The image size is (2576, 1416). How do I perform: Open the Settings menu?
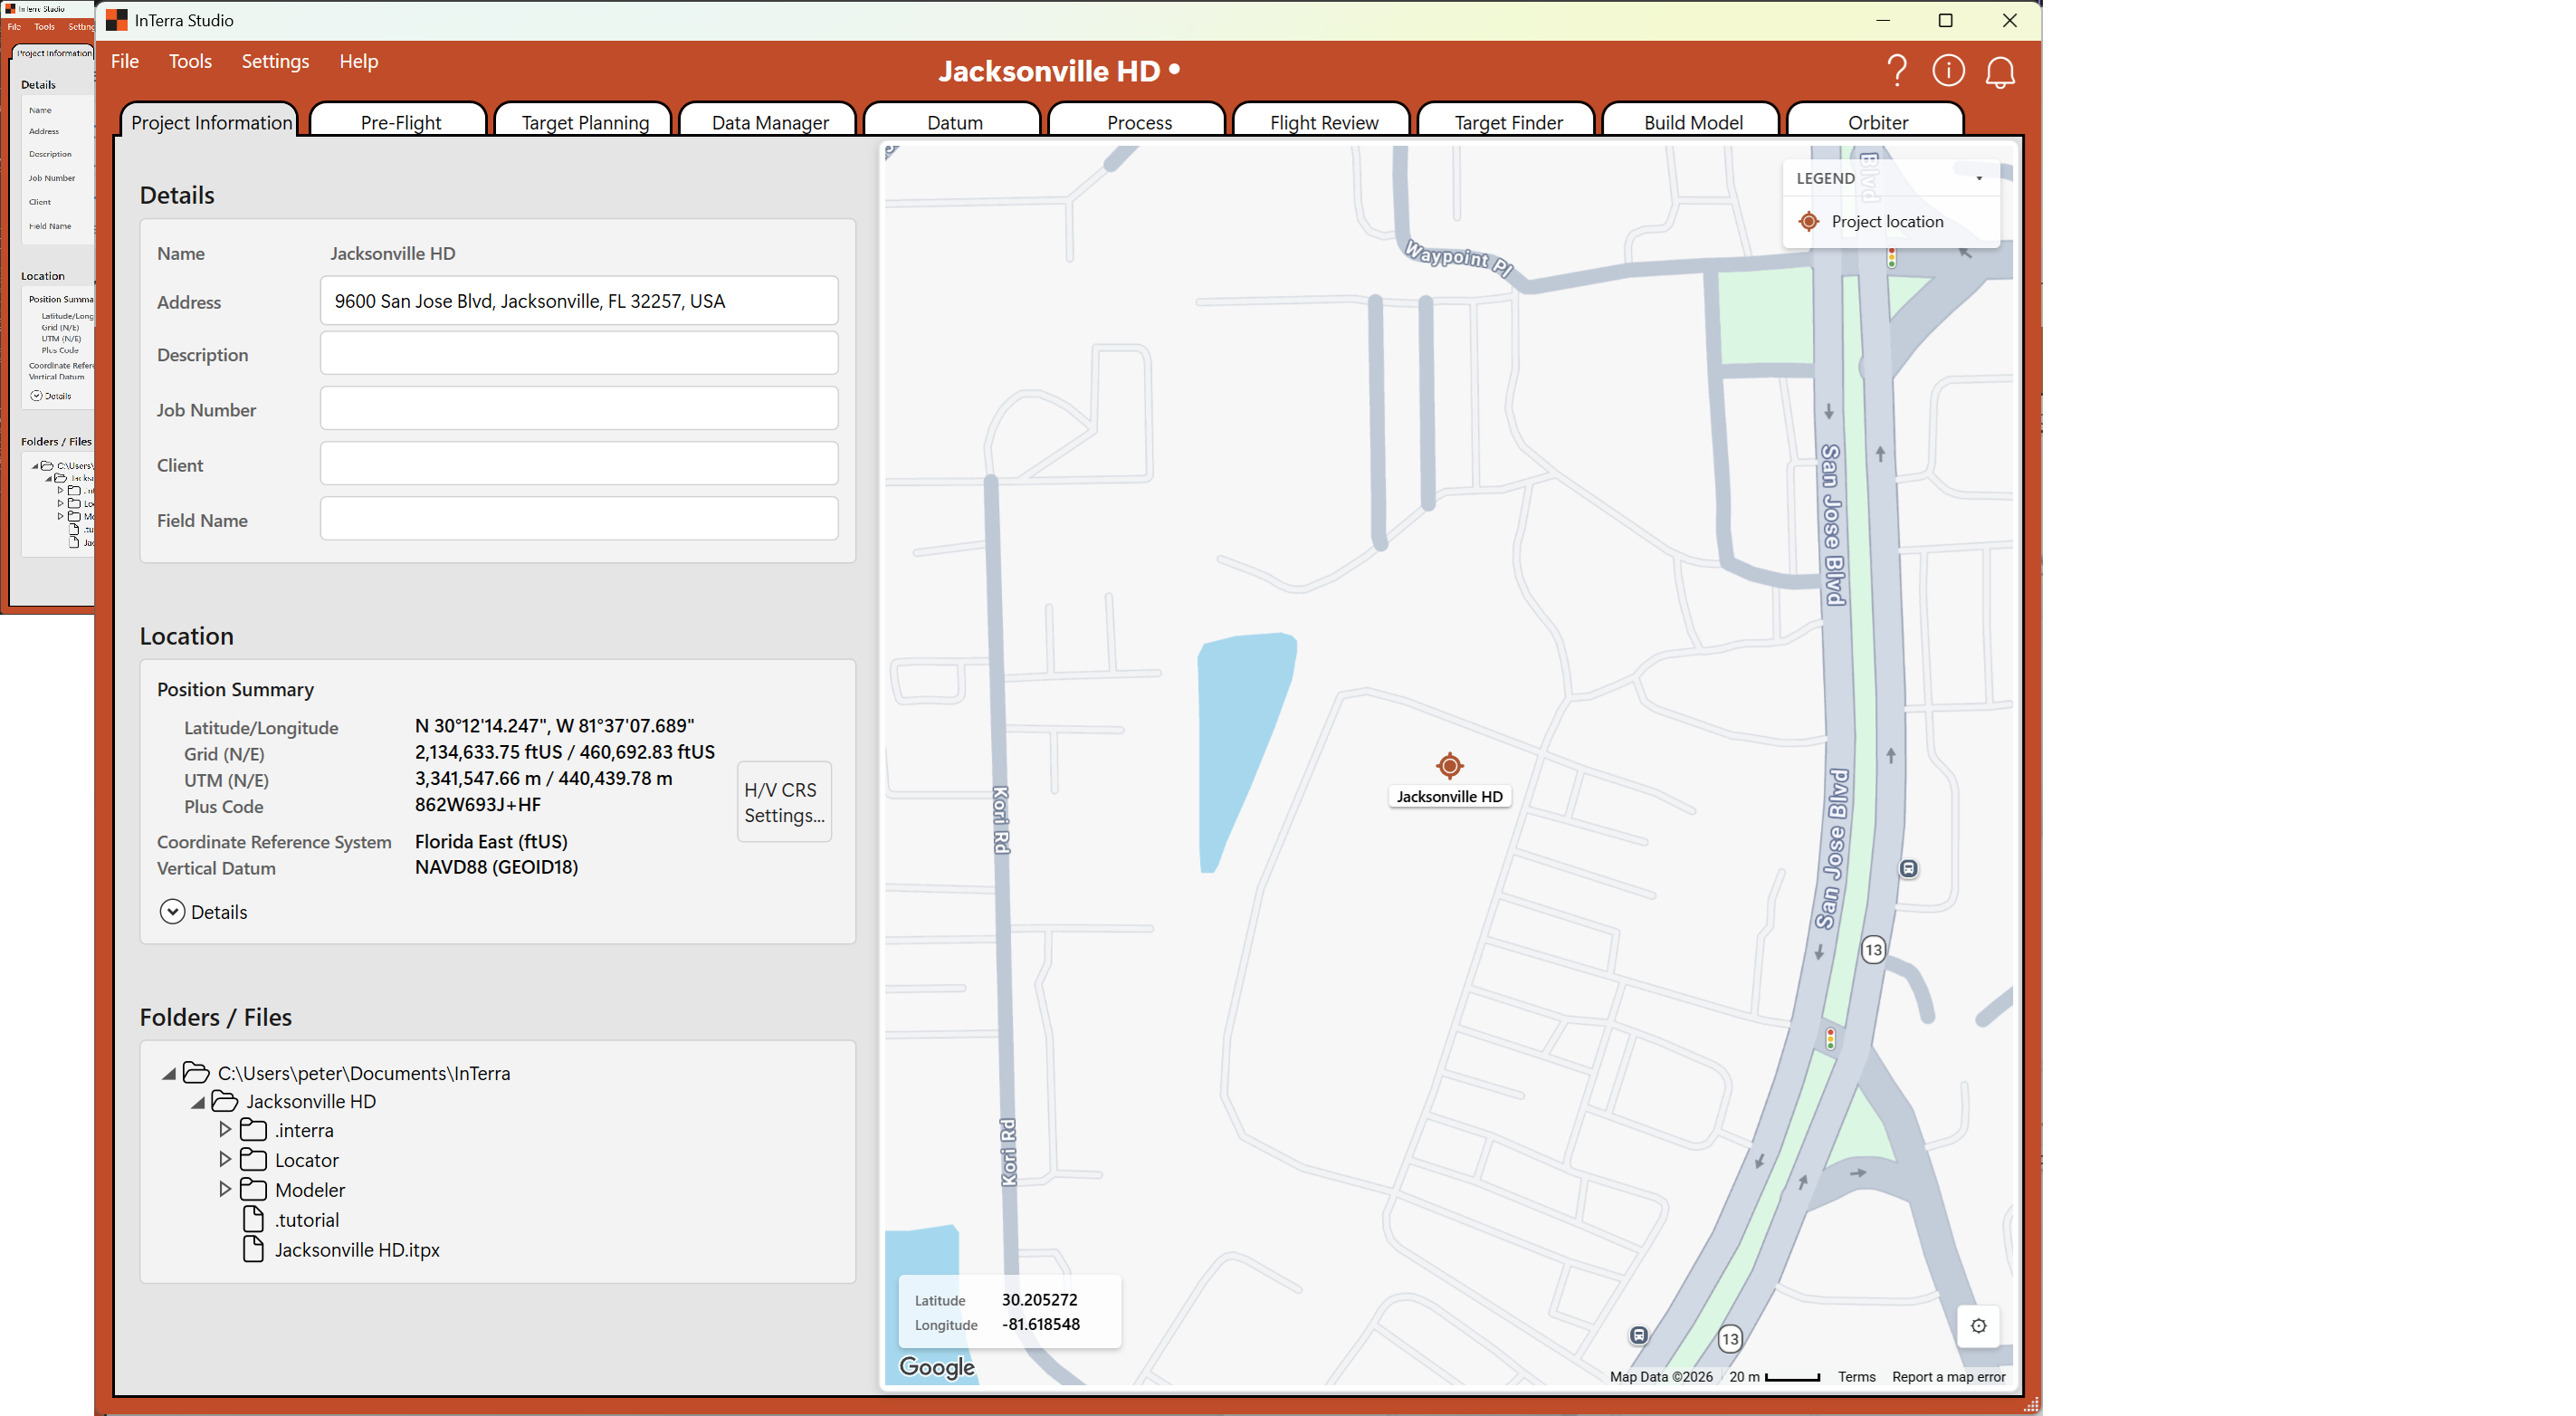pyautogui.click(x=275, y=62)
